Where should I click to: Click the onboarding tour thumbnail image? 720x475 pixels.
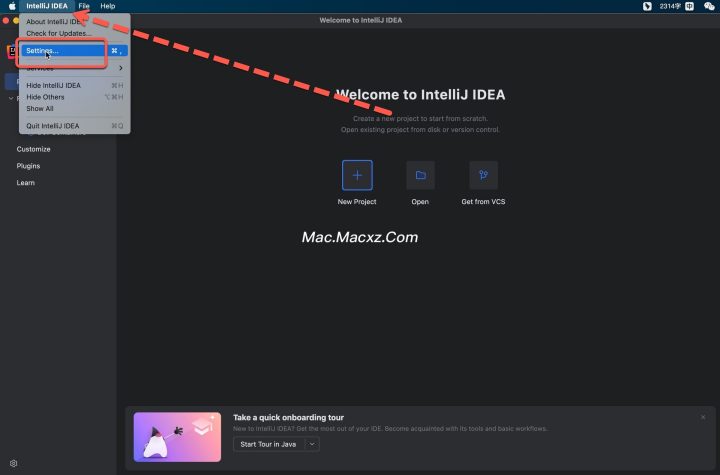[177, 437]
